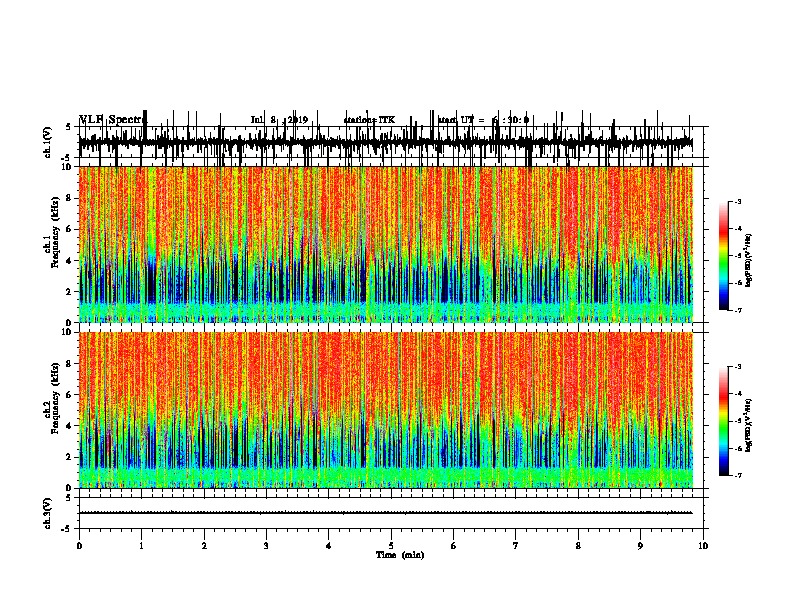Click the "Time (min)" x-axis label
The height and width of the screenshot is (612, 792).
click(x=400, y=555)
